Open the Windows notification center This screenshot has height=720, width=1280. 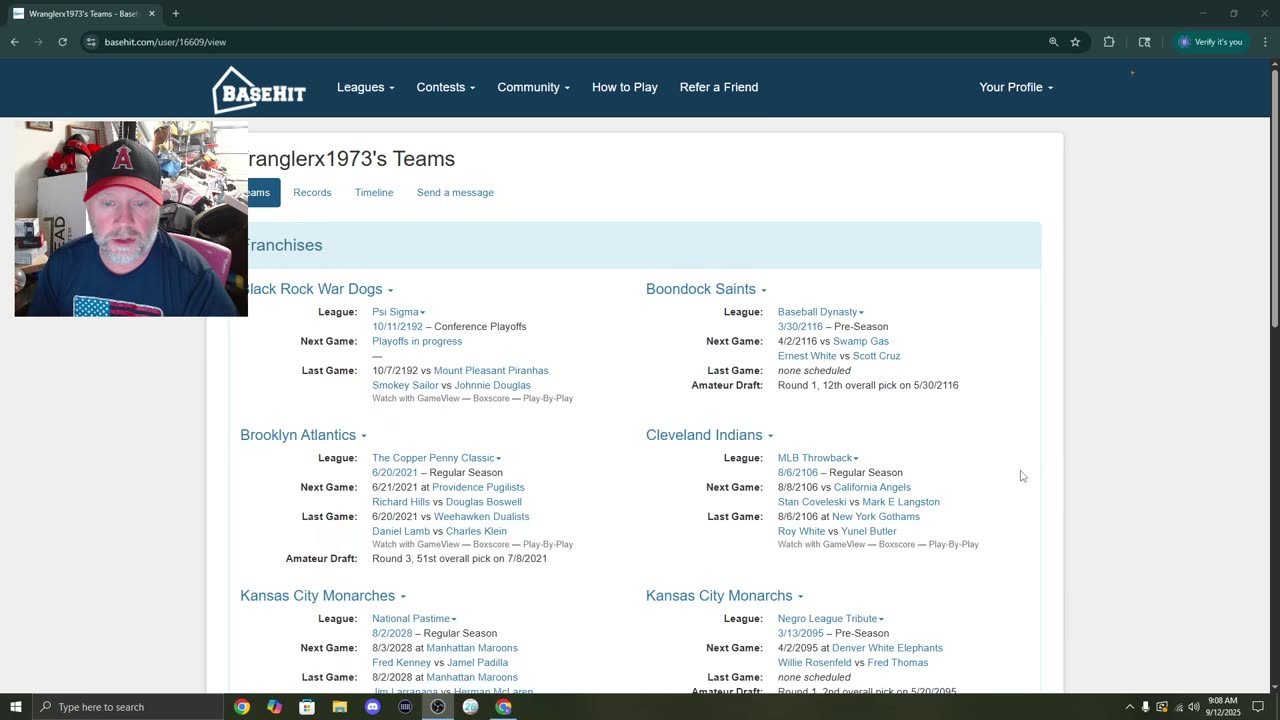point(1259,707)
